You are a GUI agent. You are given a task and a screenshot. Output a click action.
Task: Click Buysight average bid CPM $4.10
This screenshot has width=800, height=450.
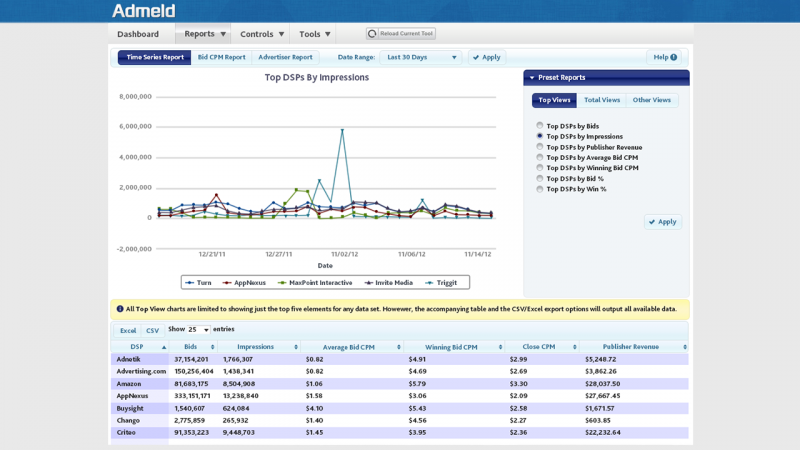click(x=314, y=408)
